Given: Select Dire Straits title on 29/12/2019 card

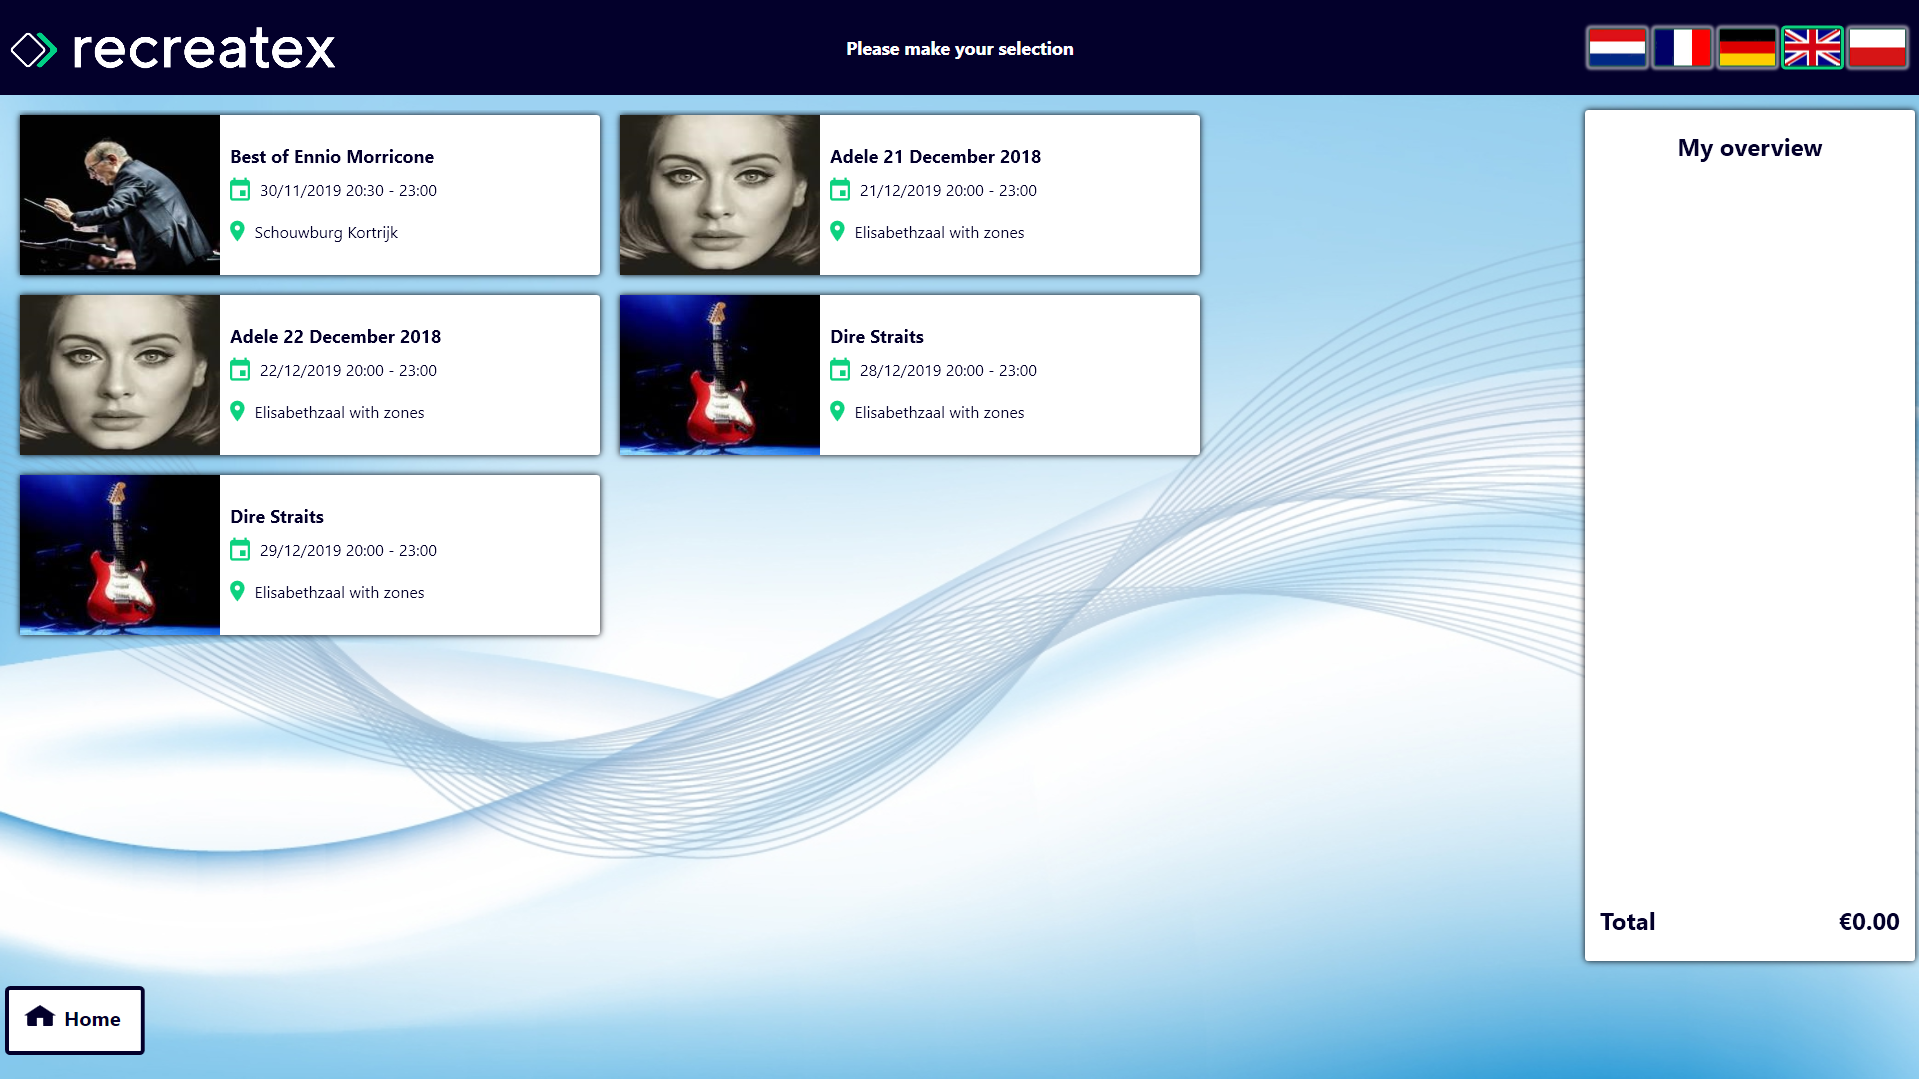Looking at the screenshot, I should pyautogui.click(x=277, y=517).
